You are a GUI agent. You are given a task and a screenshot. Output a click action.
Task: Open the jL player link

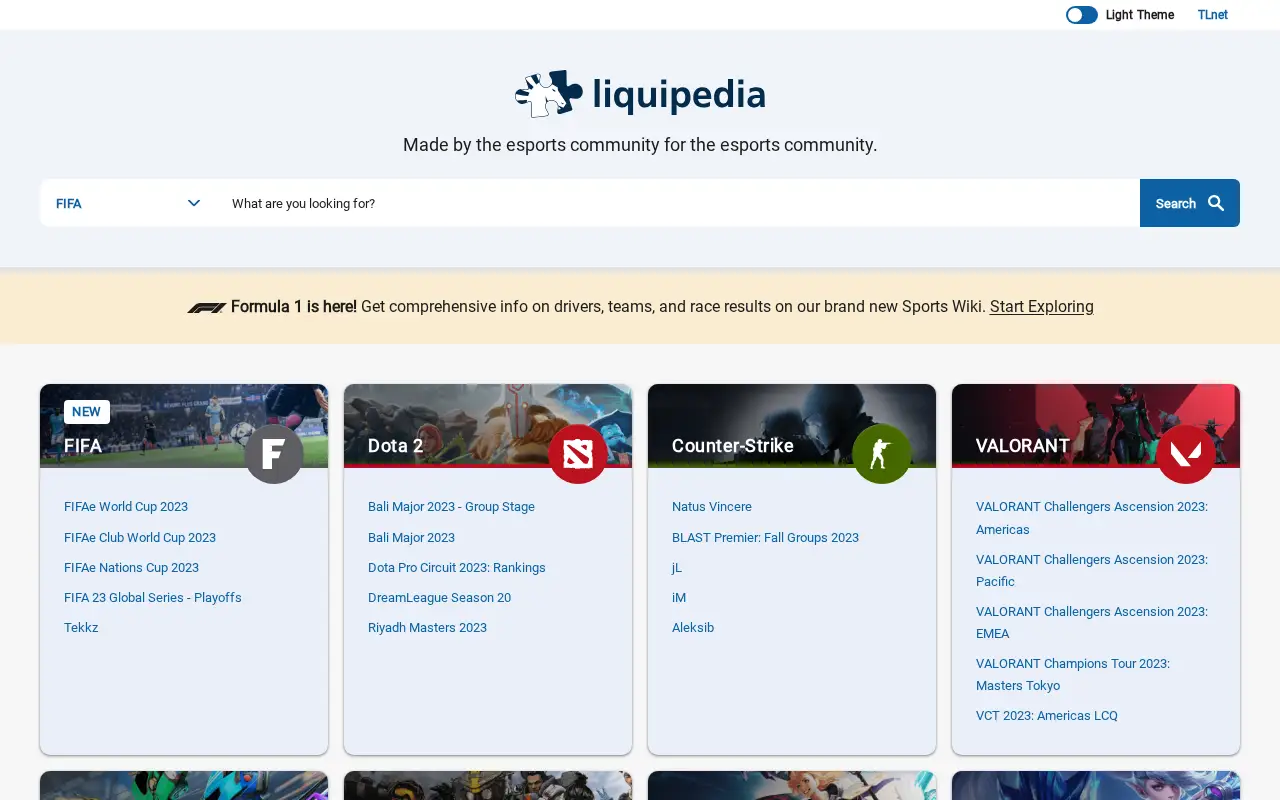click(677, 567)
